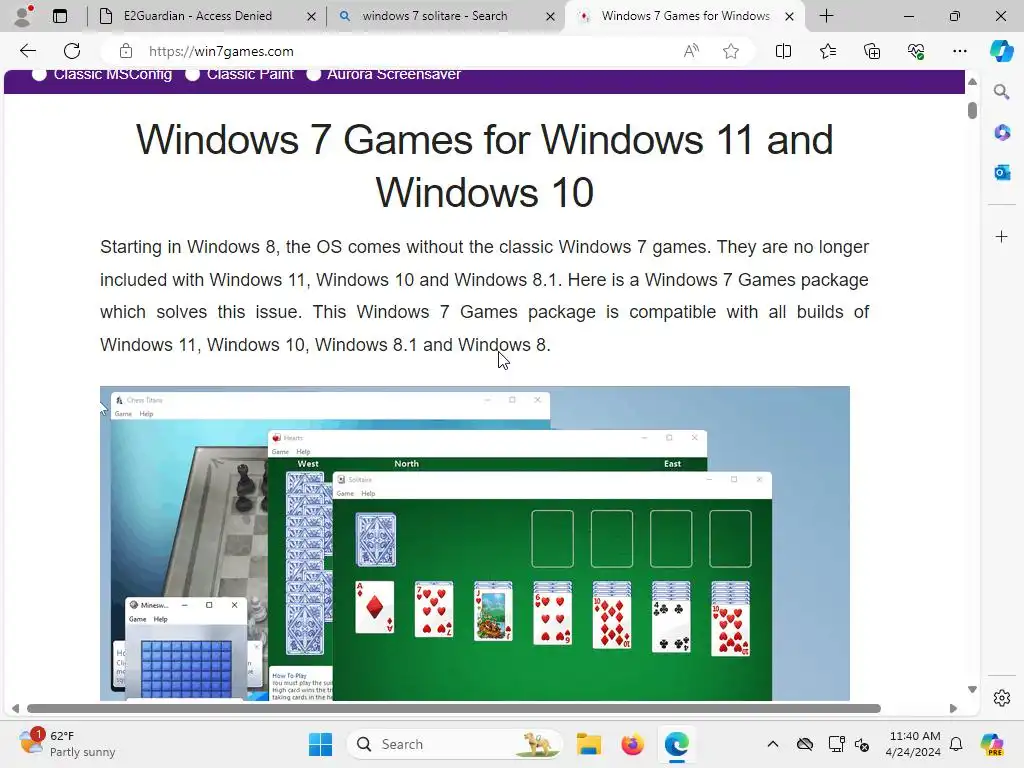Switch to windows 7 solitare Search tab

pos(435,16)
